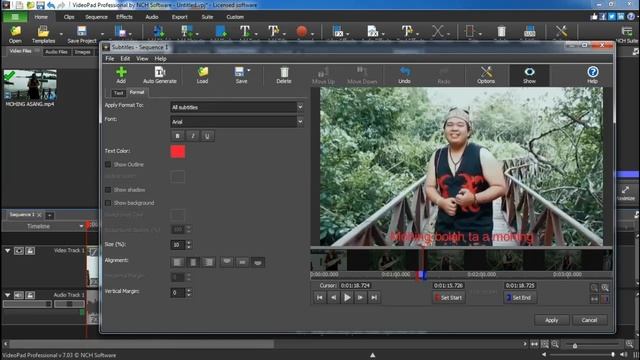Click the Set Start button
The image size is (640, 360).
coord(448,298)
